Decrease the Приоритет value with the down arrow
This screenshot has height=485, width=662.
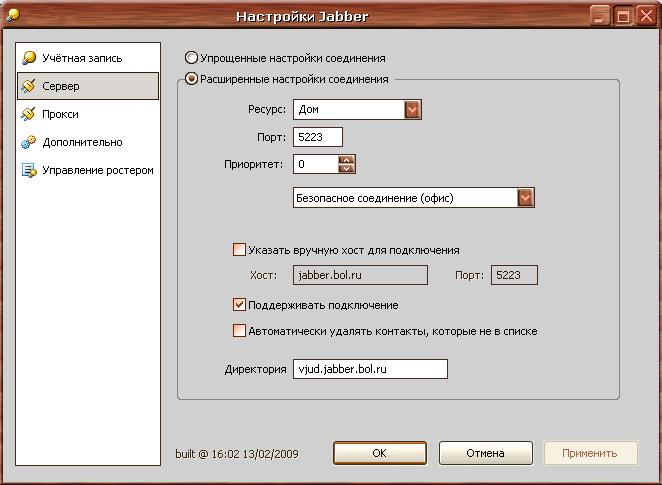(x=347, y=168)
